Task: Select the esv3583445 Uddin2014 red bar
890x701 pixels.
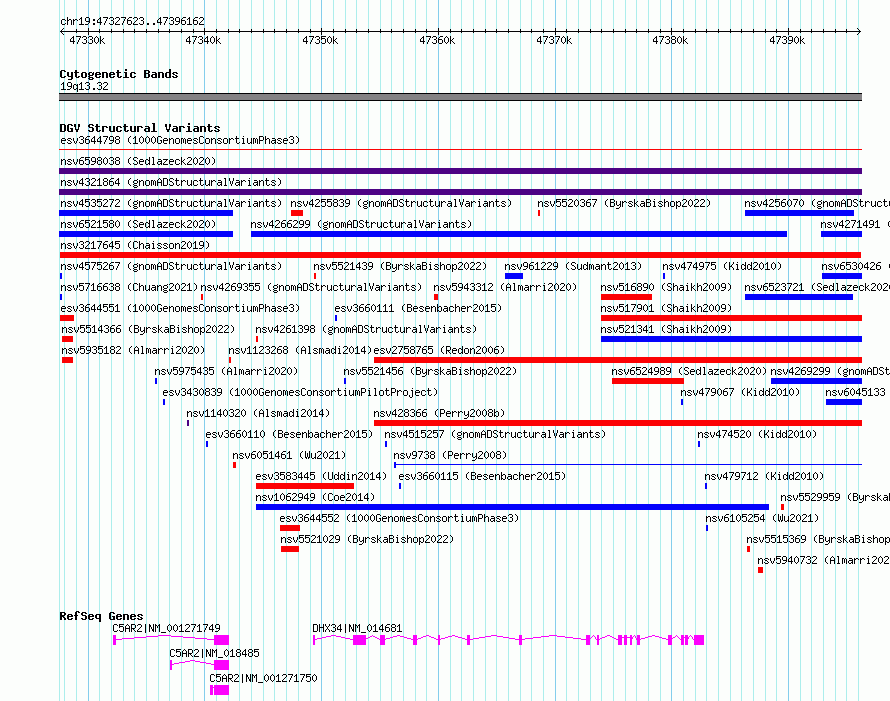Action: point(305,486)
